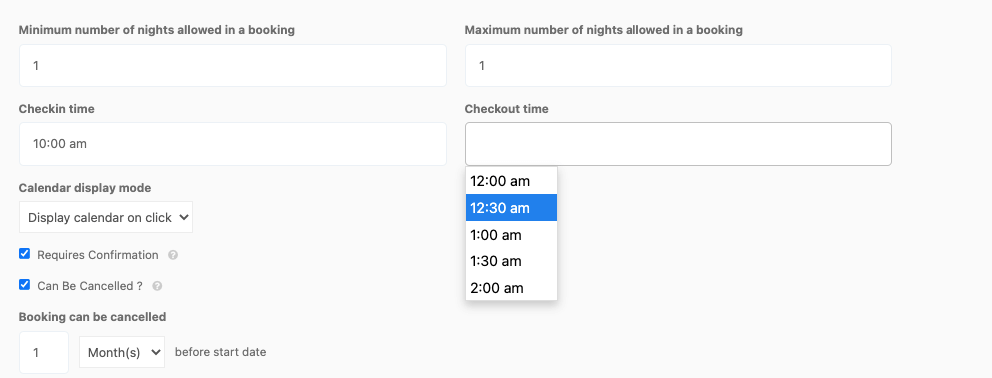This screenshot has height=378, width=992.
Task: Uncheck the Can Be Cancelled checkbox
Action: (x=25, y=285)
